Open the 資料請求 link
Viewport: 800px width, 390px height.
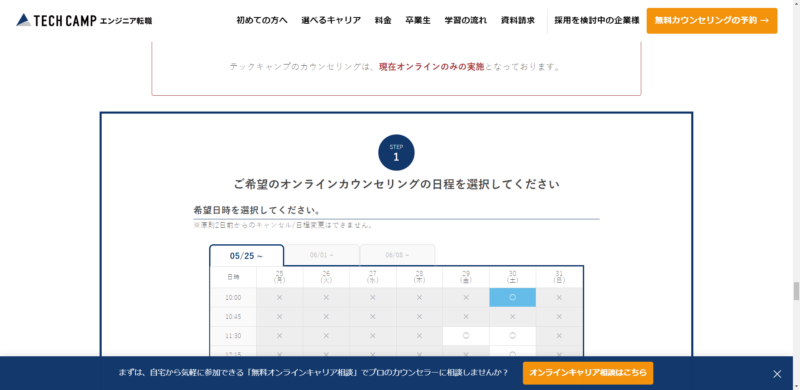pyautogui.click(x=518, y=20)
